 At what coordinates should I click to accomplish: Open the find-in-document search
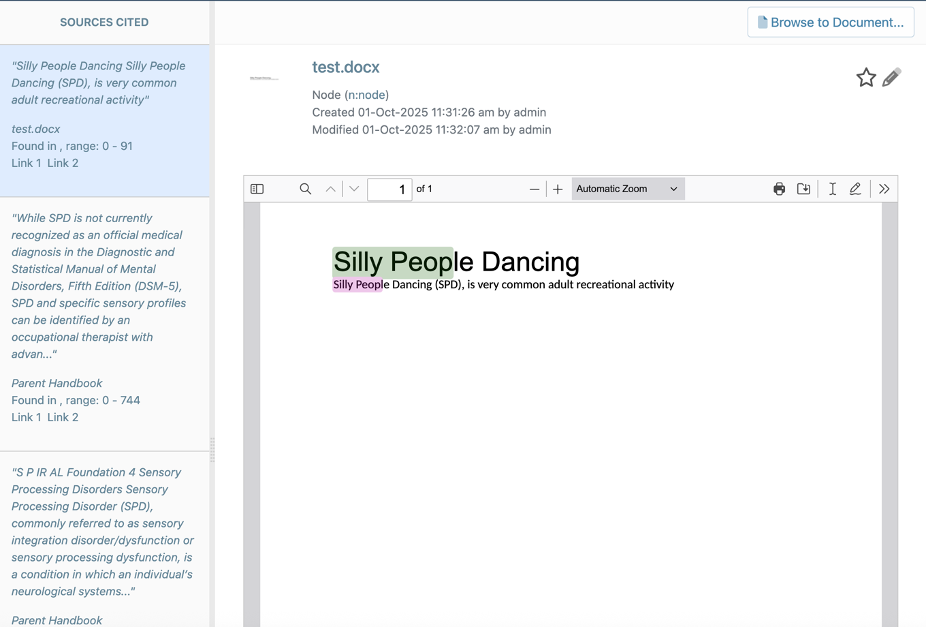click(306, 189)
